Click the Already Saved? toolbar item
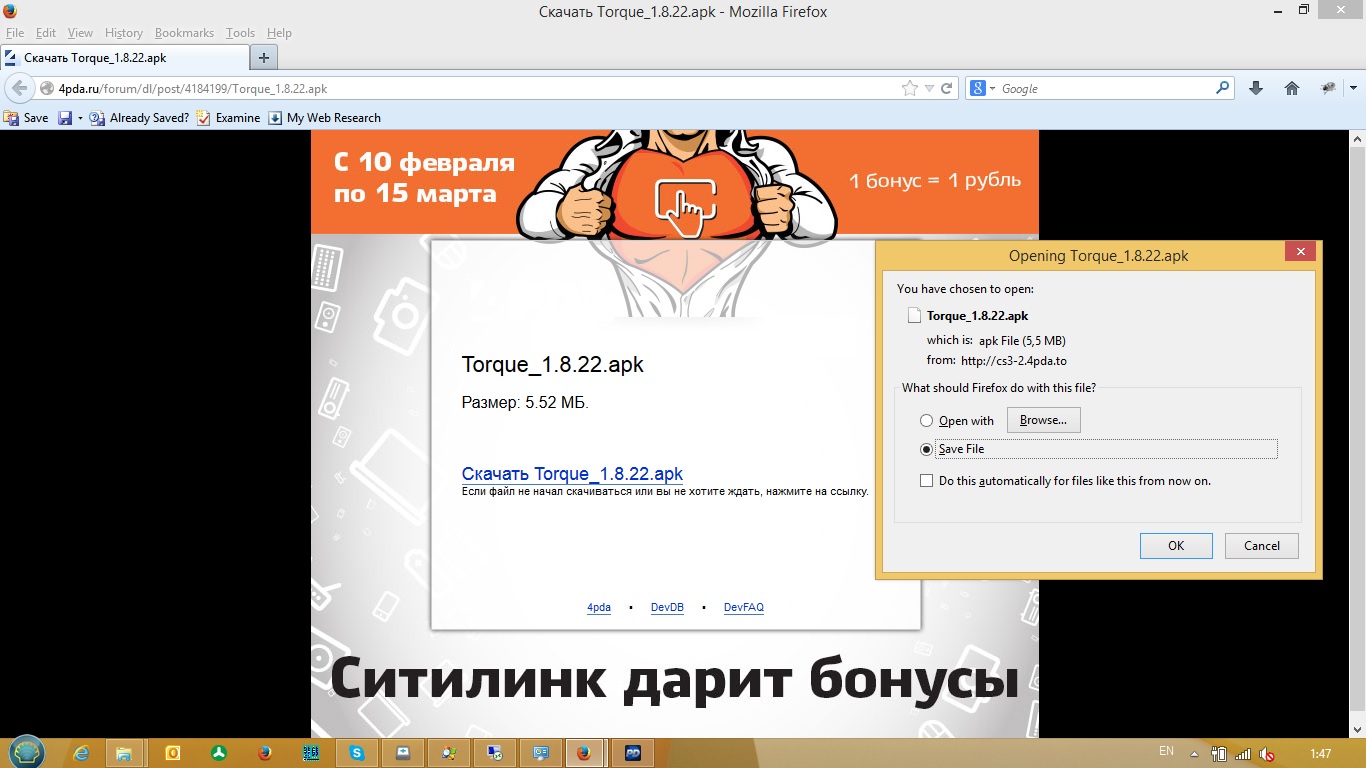This screenshot has width=1366, height=768. 139,117
